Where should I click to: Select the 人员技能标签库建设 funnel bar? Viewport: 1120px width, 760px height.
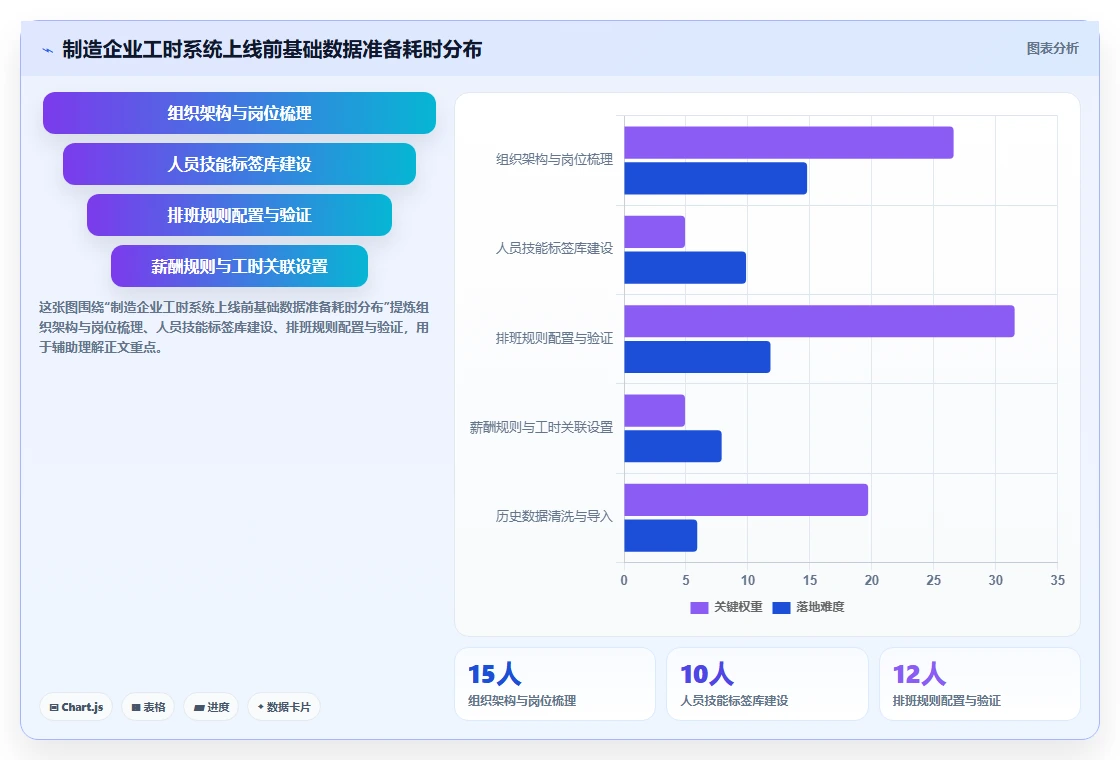pos(239,164)
